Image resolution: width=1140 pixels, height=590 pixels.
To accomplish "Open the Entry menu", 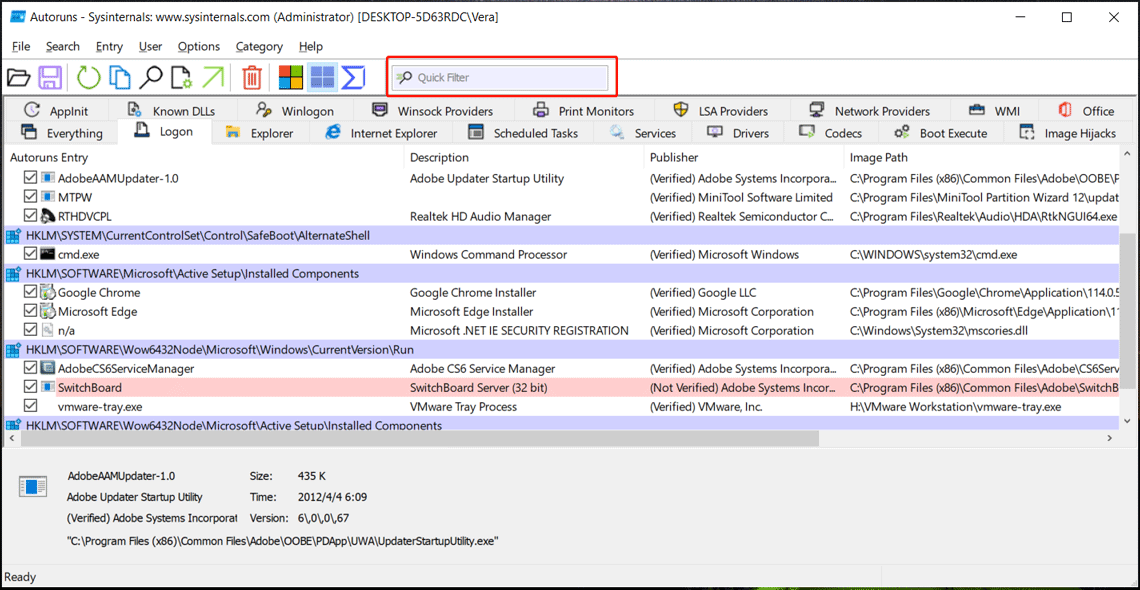I will (109, 46).
